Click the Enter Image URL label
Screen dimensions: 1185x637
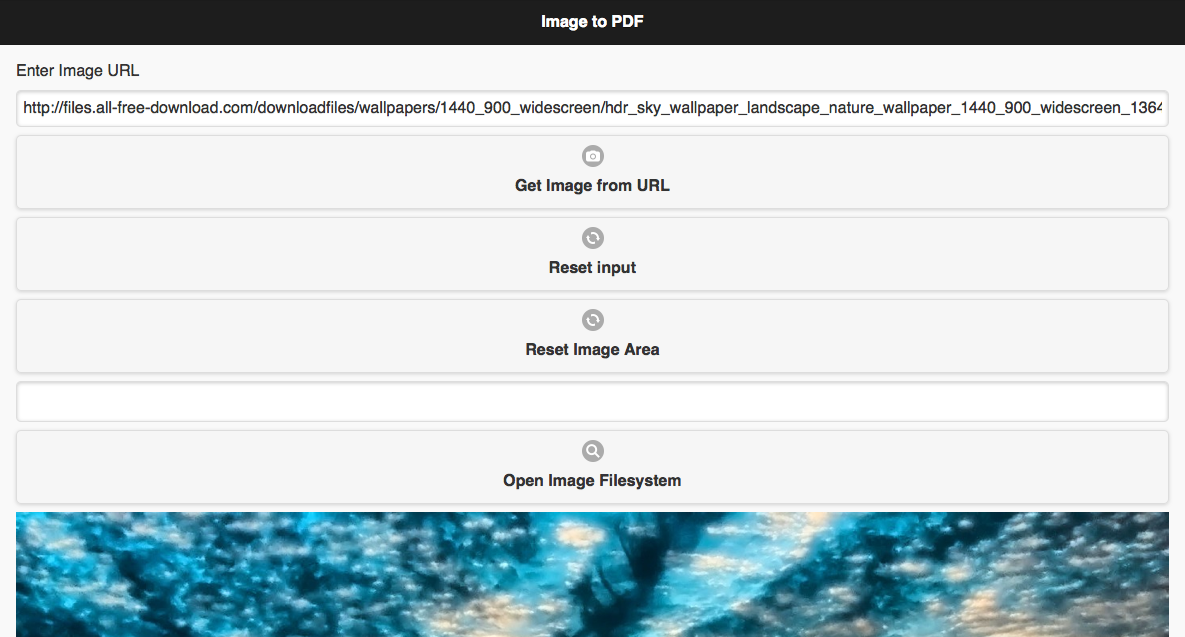click(x=78, y=70)
